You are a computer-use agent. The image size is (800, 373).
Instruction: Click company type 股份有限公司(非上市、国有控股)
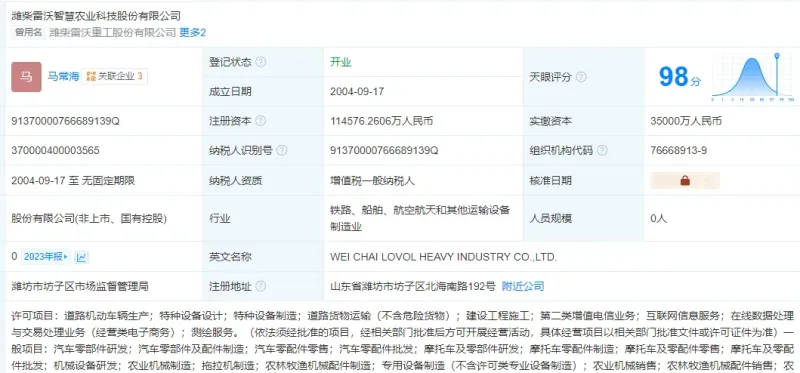(x=89, y=218)
